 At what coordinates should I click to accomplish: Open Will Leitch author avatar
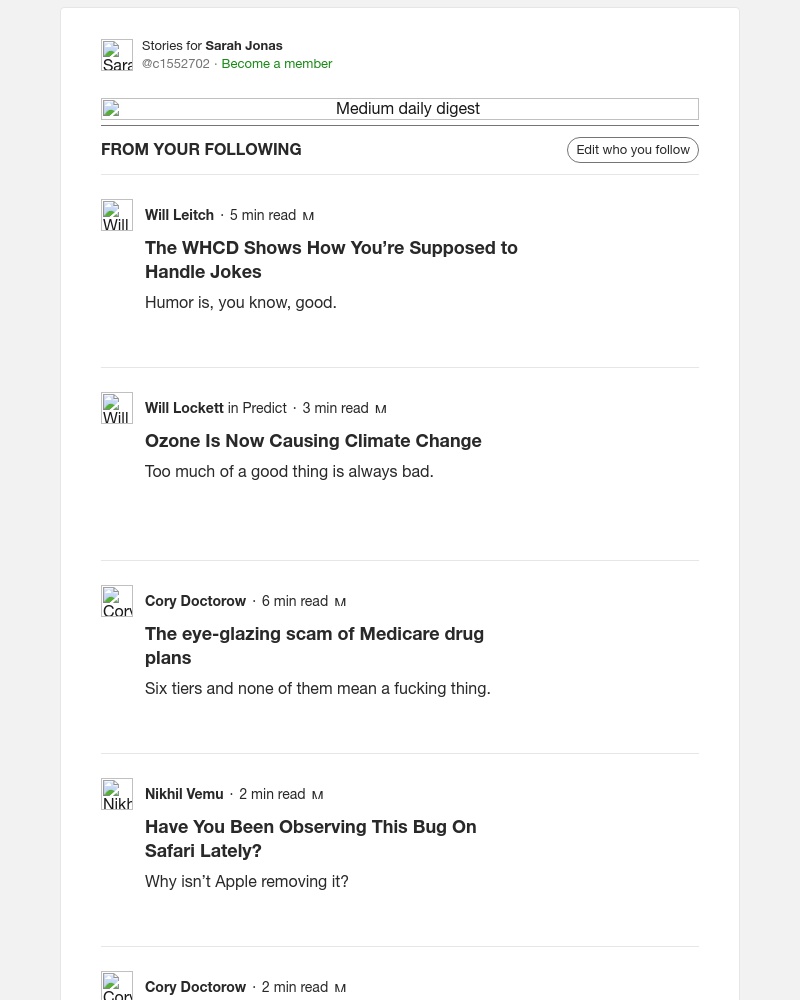[x=117, y=215]
